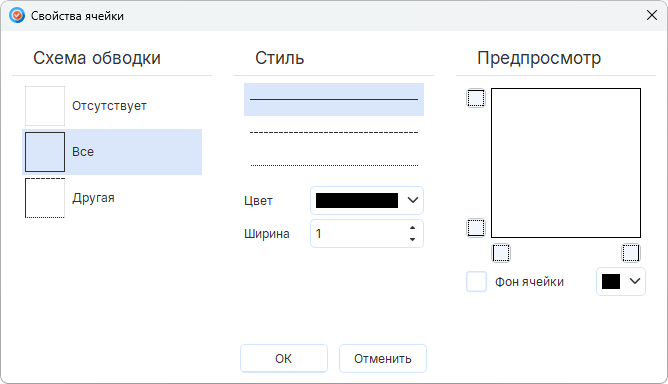Click the application icon in title bar
668x384 pixels.
[17, 16]
